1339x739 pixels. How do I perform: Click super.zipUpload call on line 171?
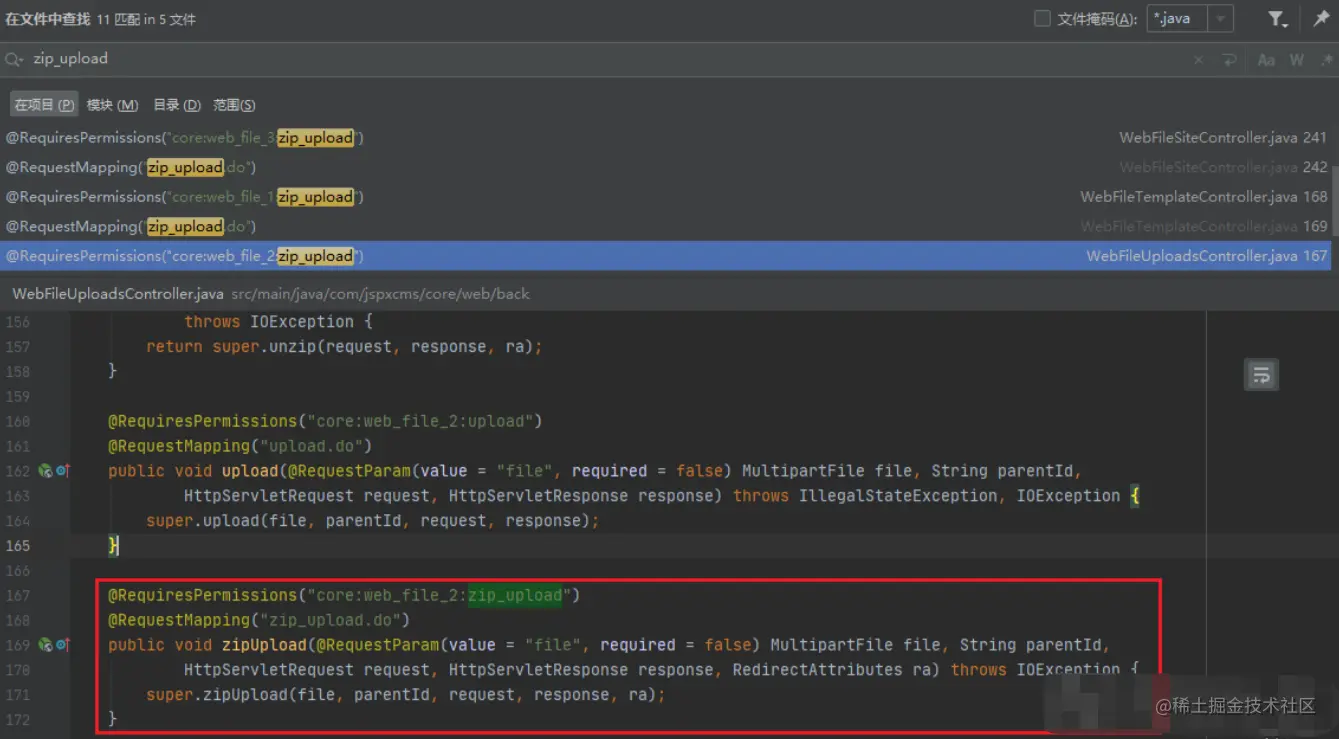405,695
